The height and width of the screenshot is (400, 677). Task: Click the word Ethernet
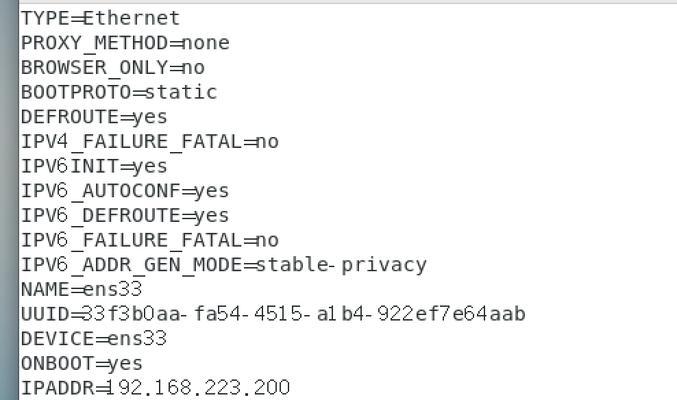[x=132, y=19]
